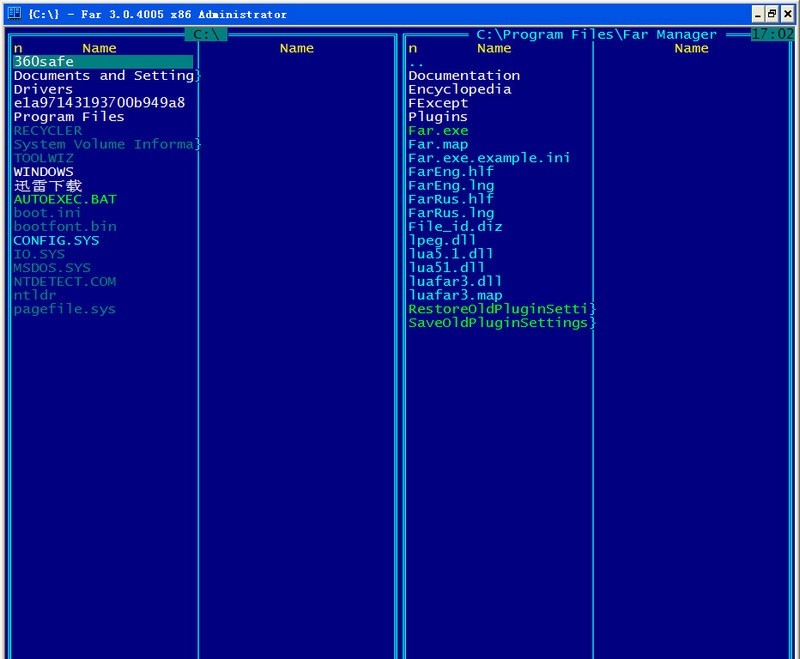Select ntldr file
The height and width of the screenshot is (659, 800).
point(35,296)
